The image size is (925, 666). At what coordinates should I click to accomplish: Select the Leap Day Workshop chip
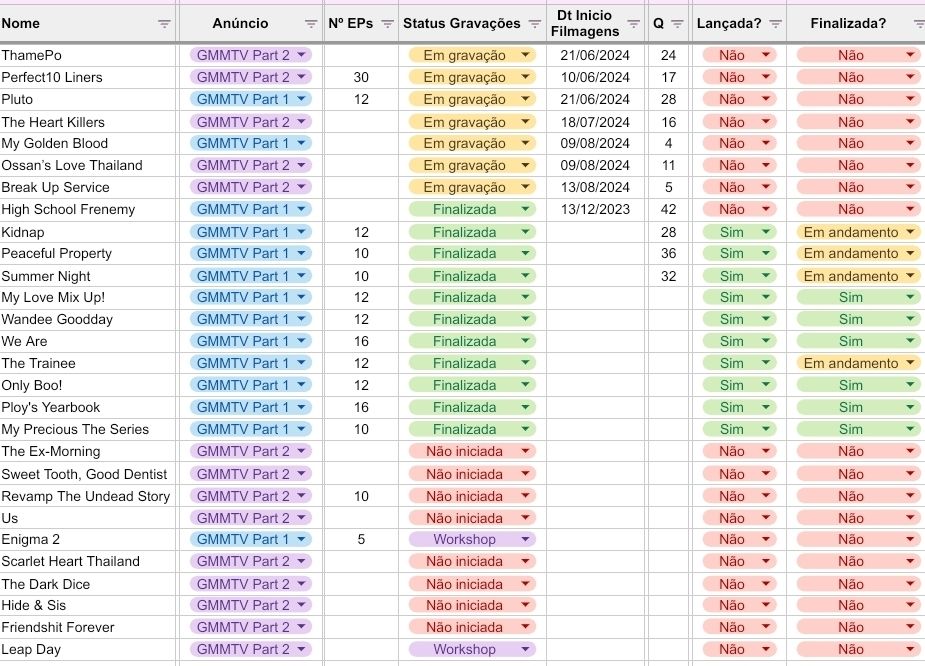point(472,649)
